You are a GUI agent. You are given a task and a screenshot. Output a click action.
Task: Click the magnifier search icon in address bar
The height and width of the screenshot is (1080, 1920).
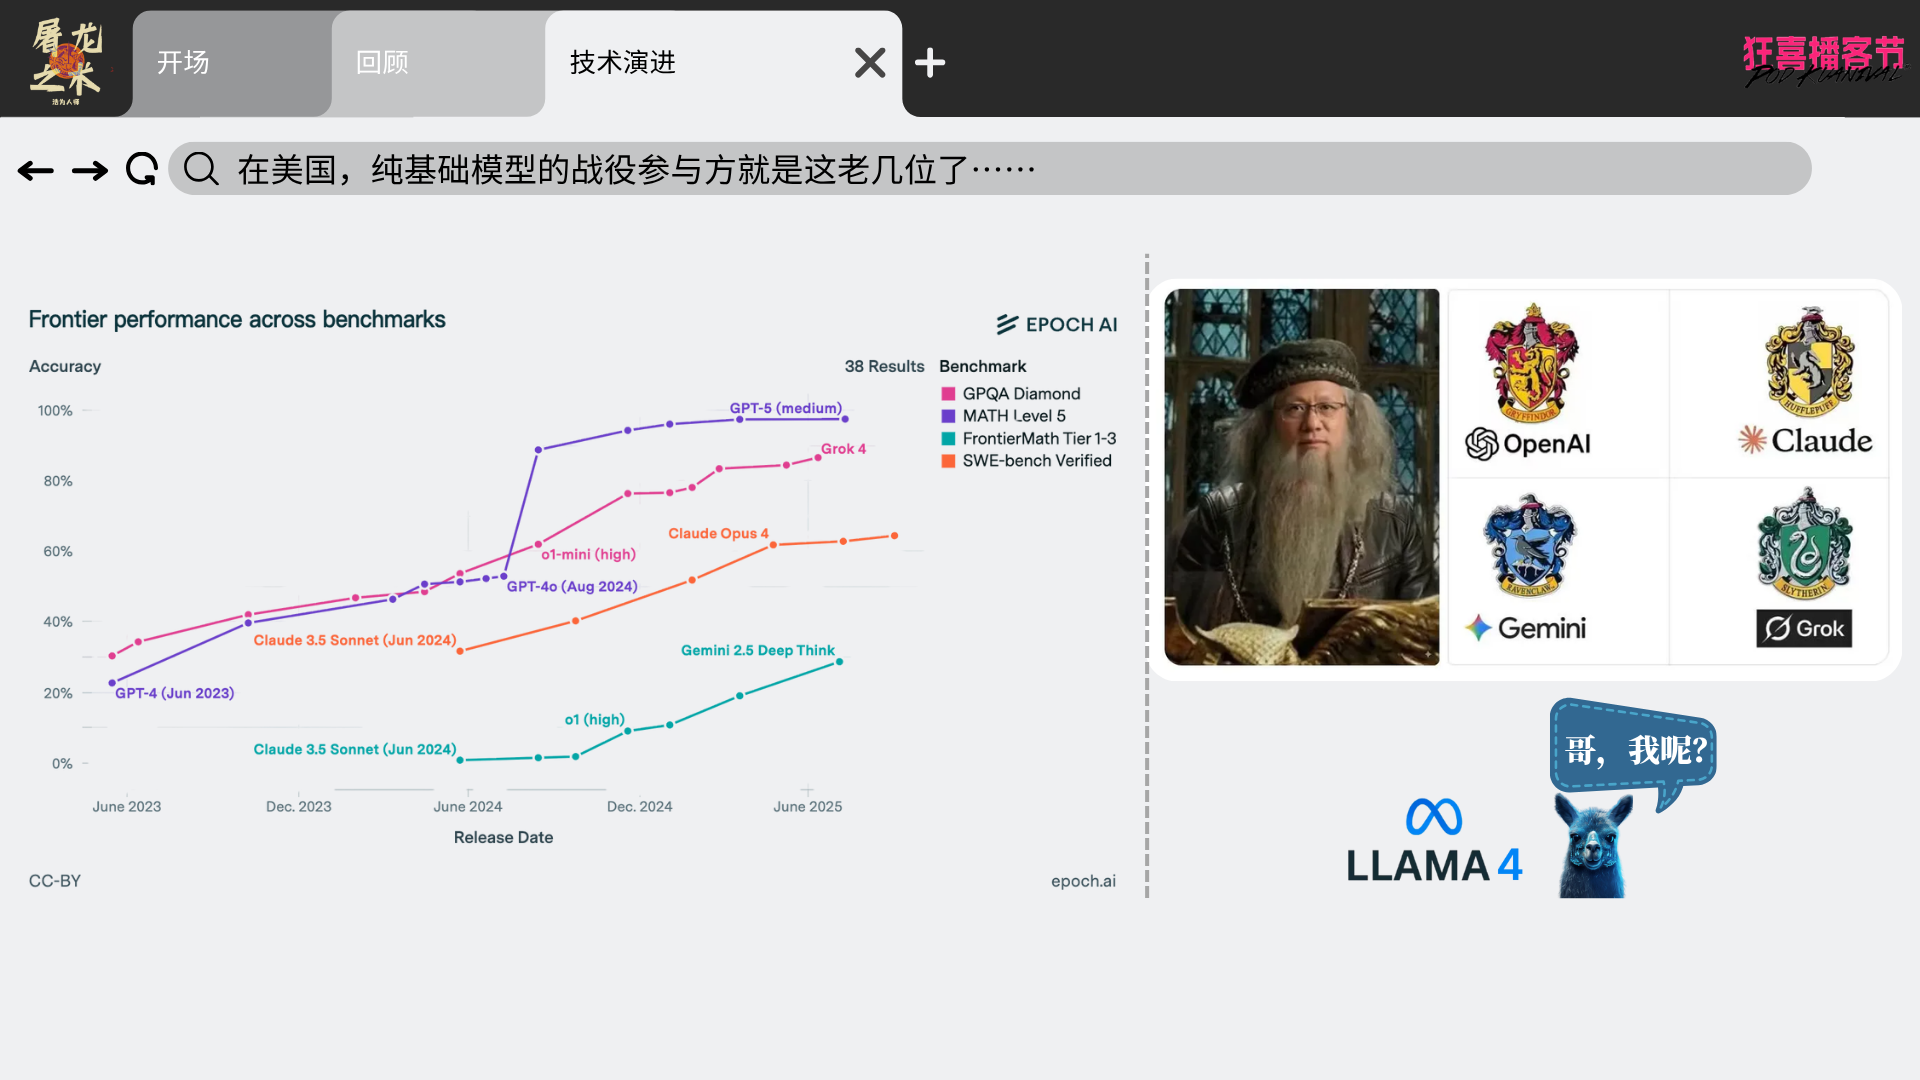(x=201, y=169)
